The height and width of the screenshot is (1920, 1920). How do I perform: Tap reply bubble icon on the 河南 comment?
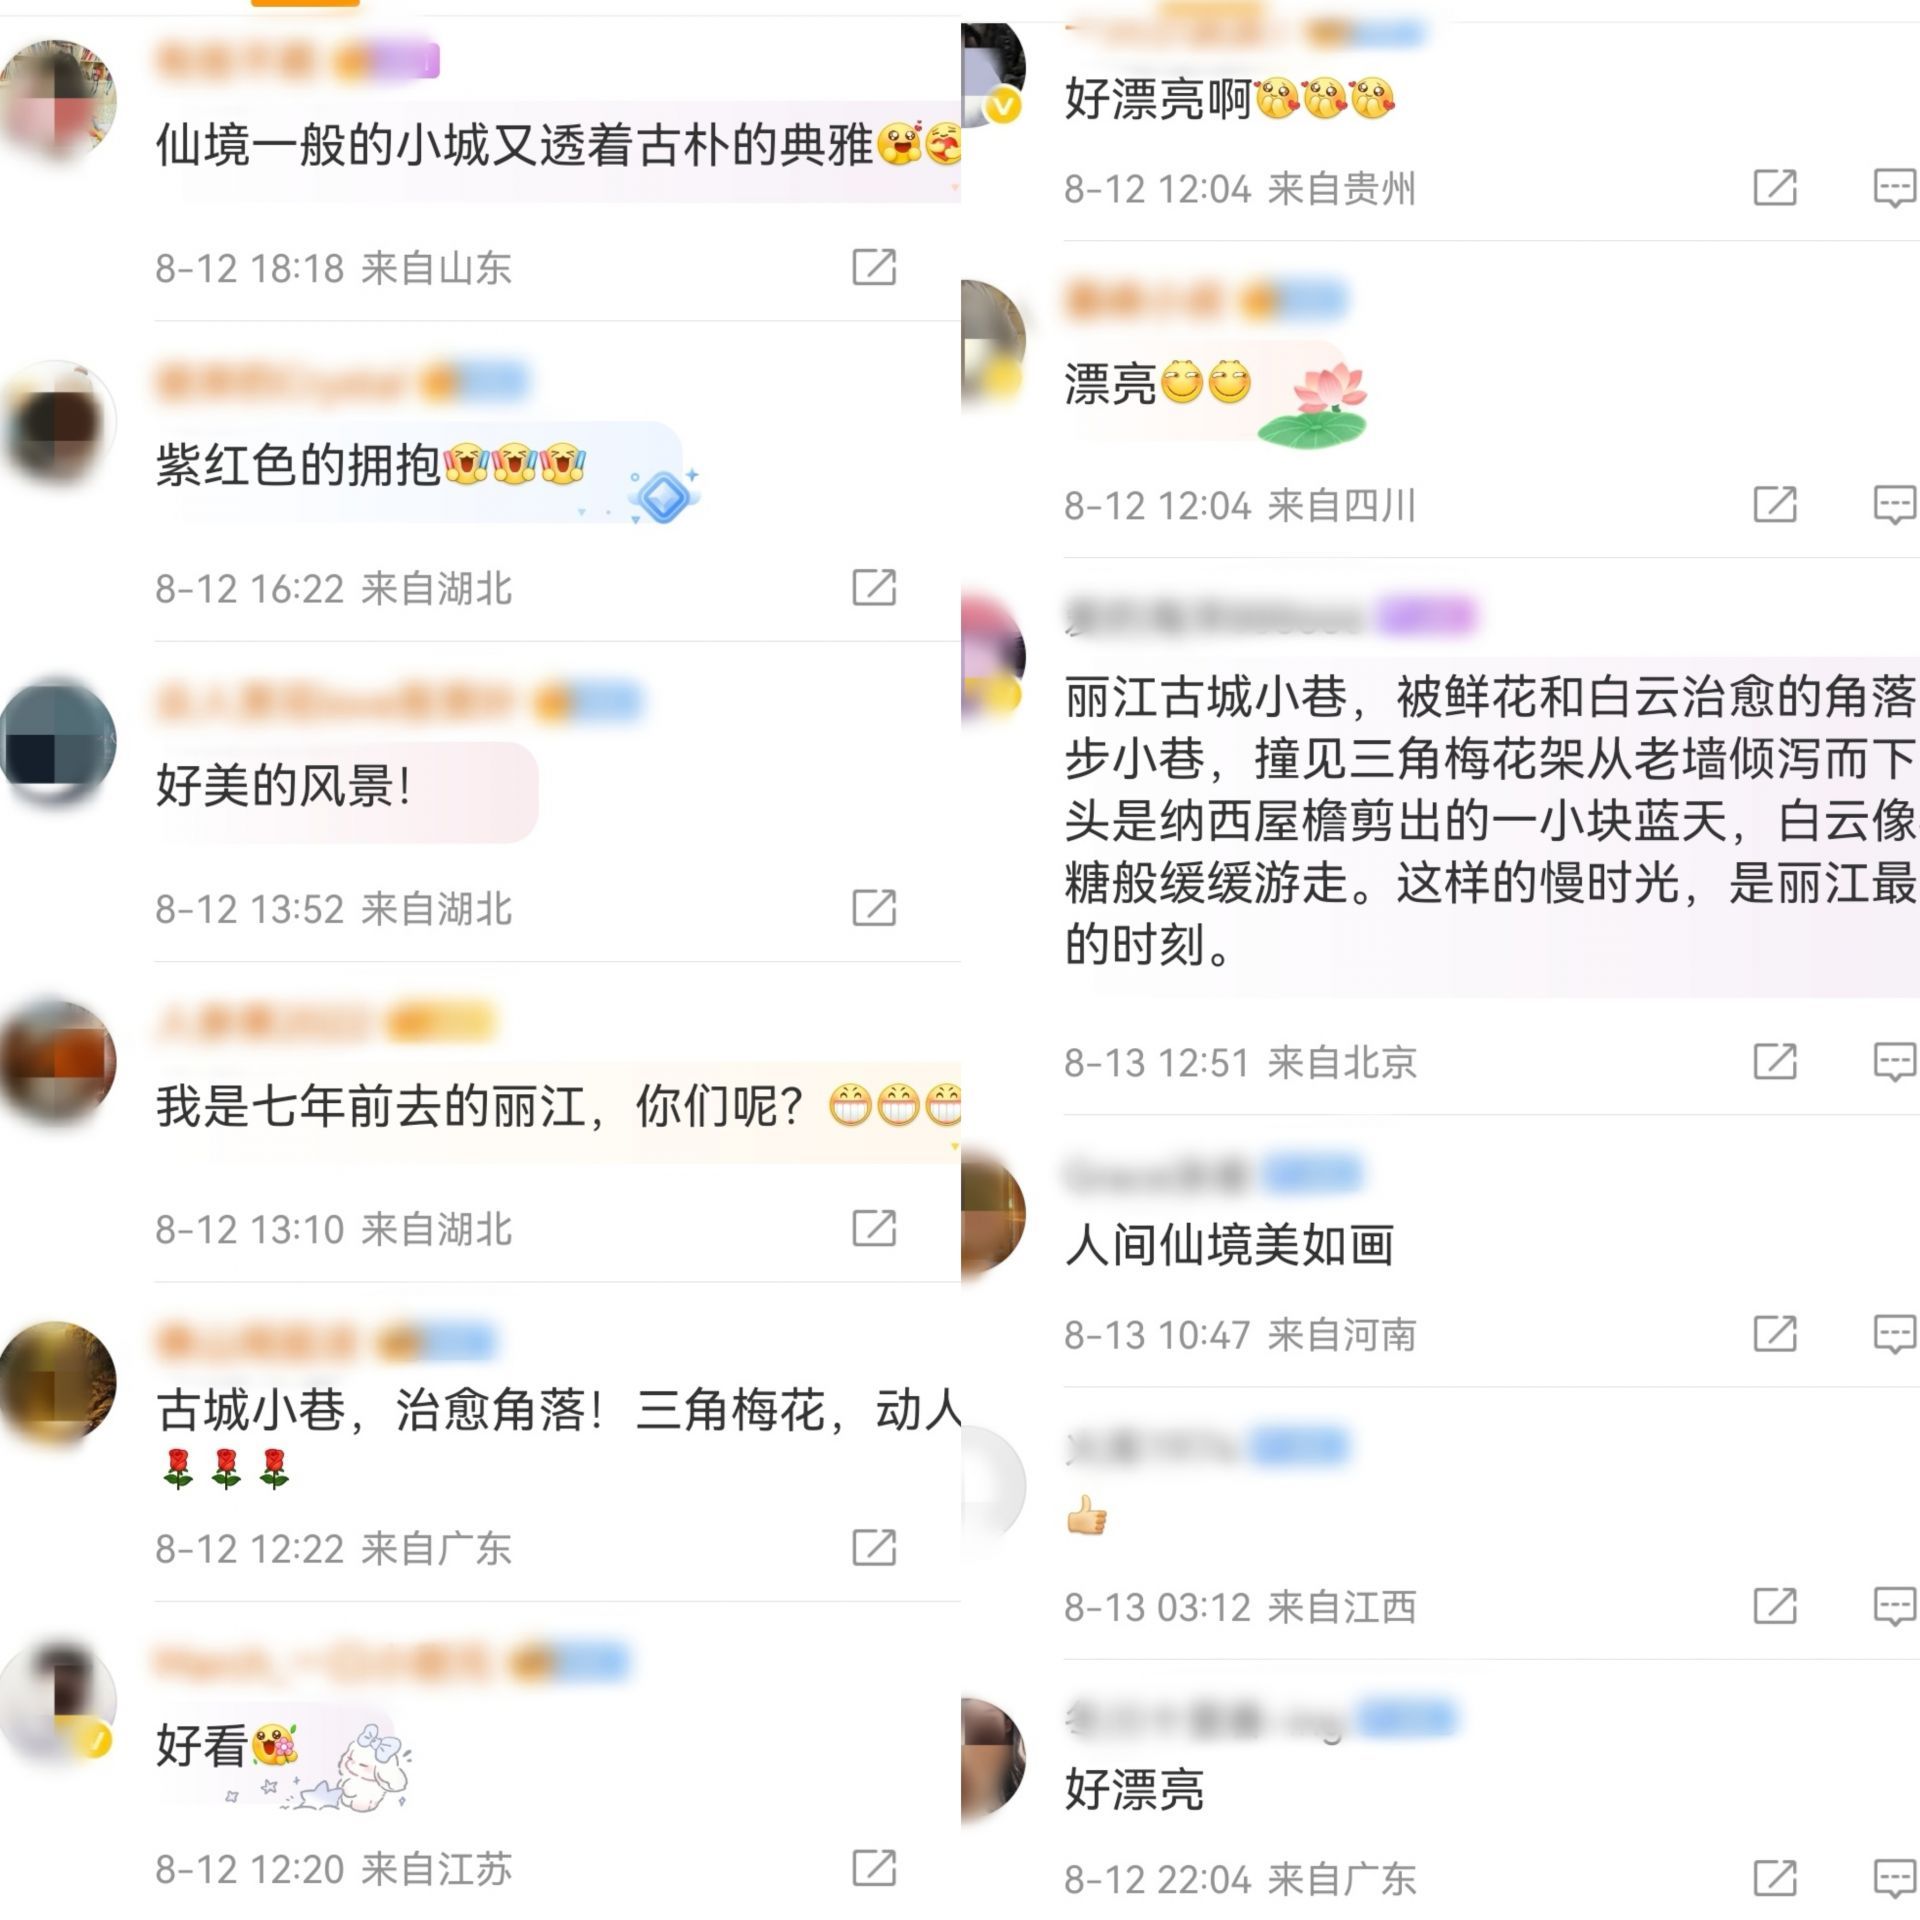coord(1894,1334)
